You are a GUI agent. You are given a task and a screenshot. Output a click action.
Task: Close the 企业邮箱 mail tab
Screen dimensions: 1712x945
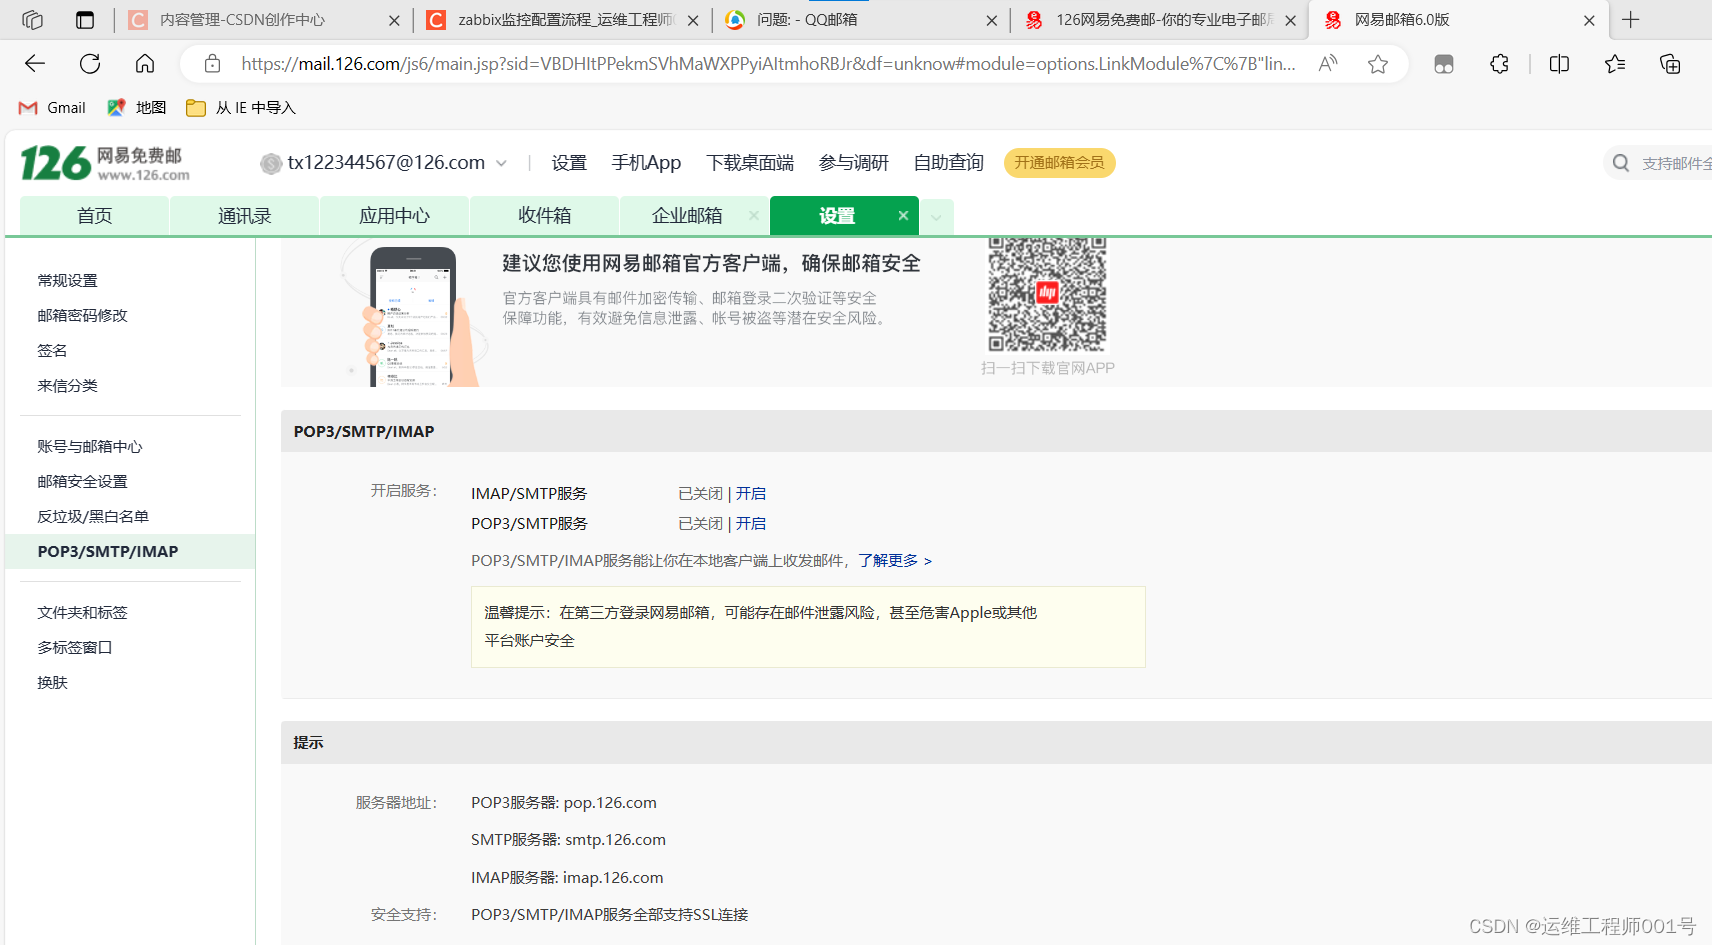point(753,215)
